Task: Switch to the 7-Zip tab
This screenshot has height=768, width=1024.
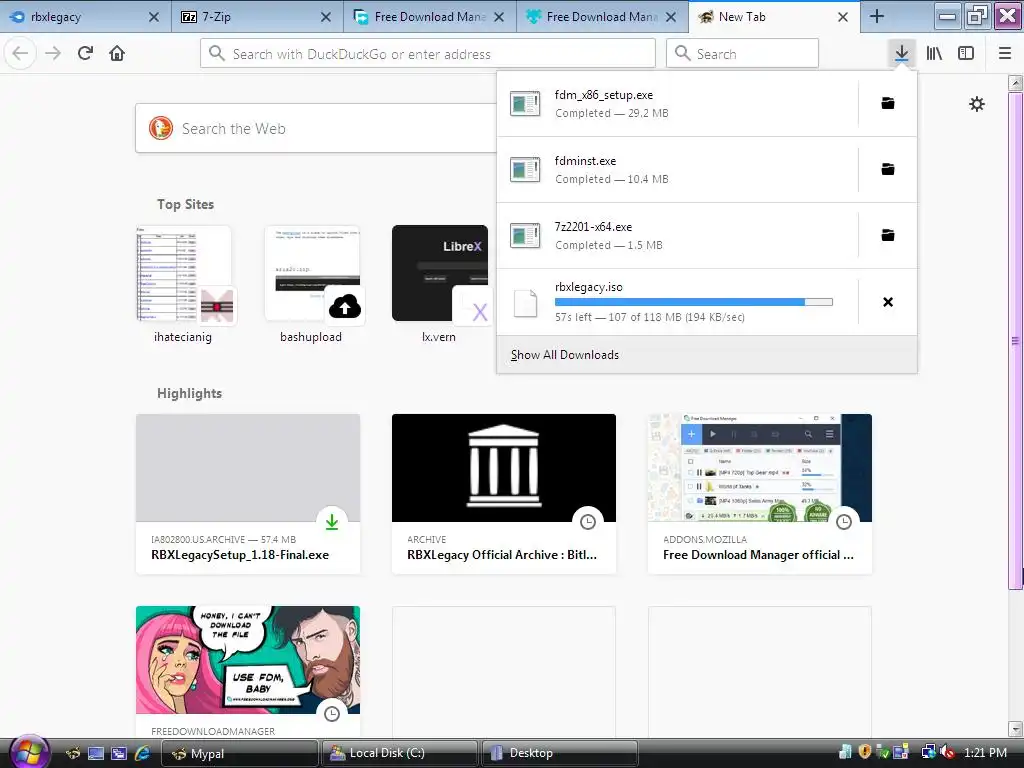Action: (257, 16)
